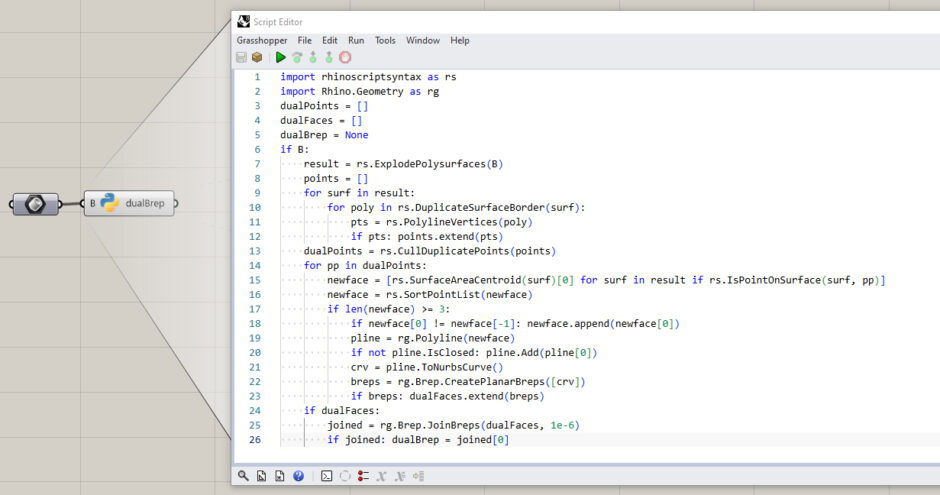Open the Edit menu

point(330,40)
